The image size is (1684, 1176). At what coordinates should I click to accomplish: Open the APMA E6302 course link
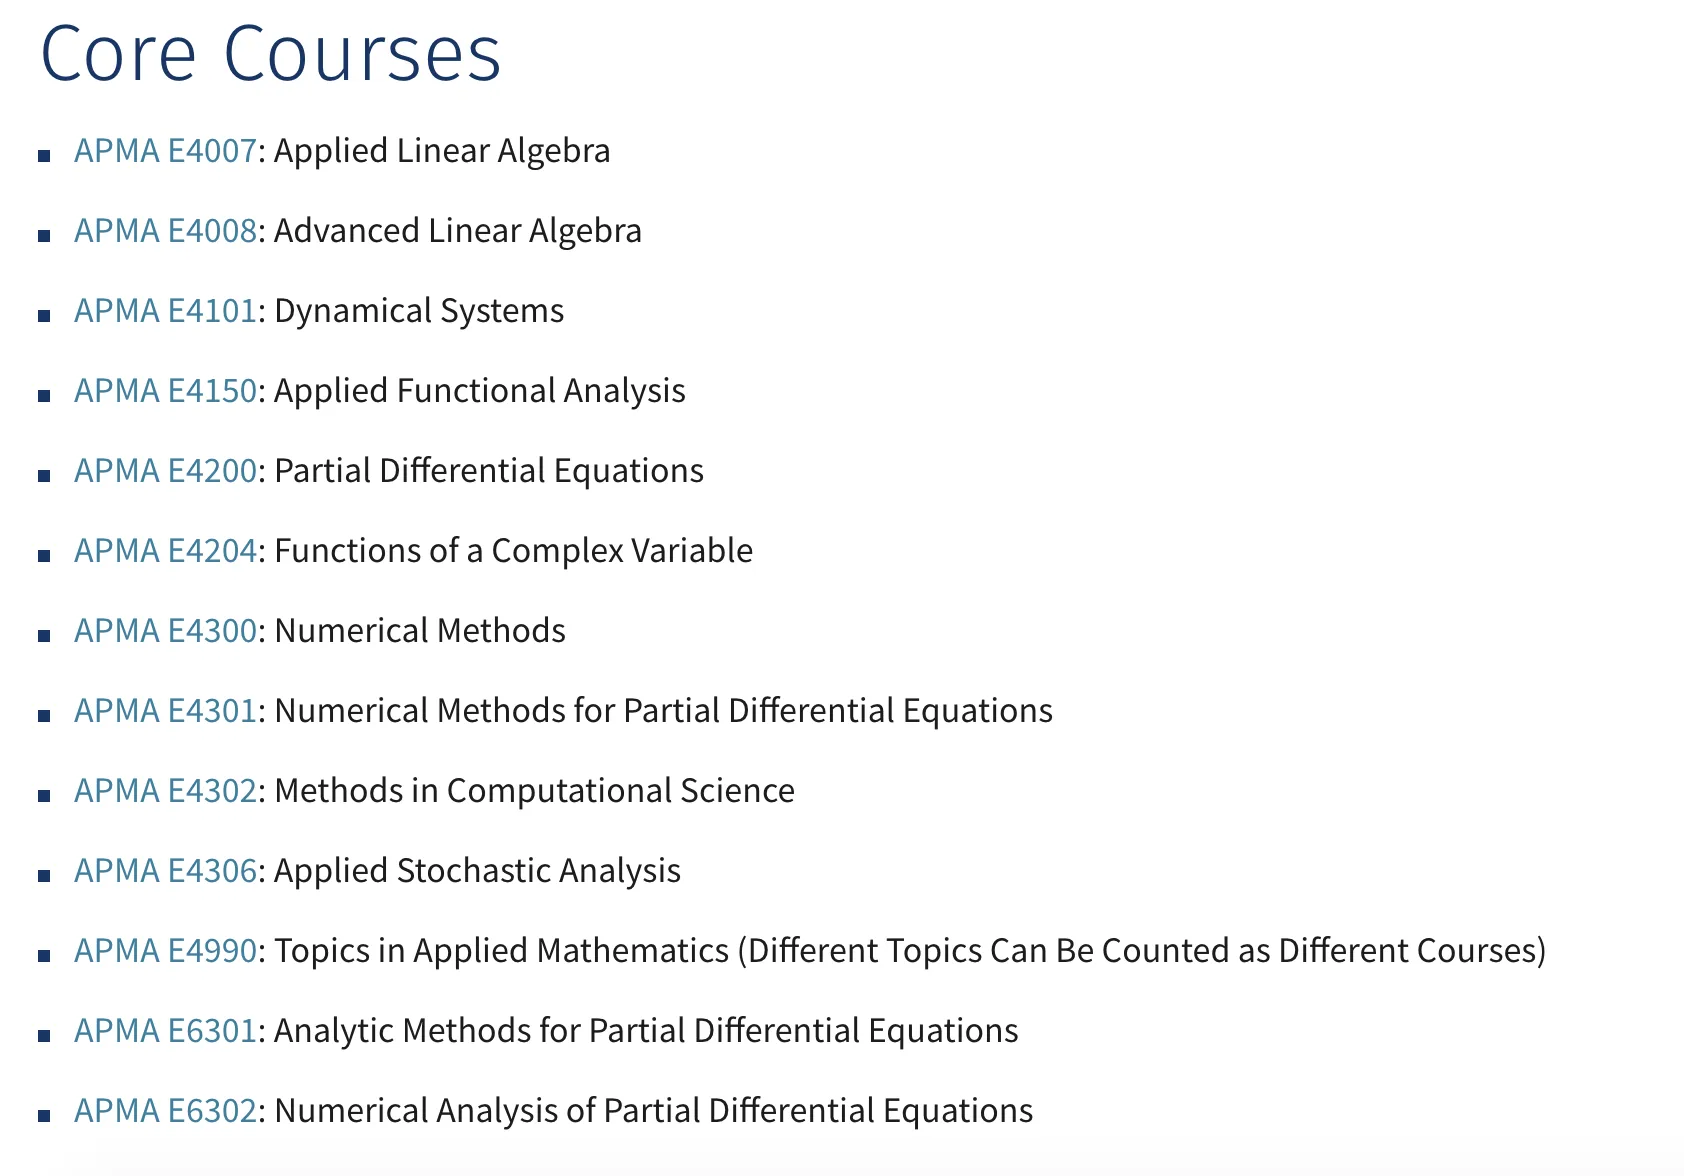click(x=165, y=1111)
